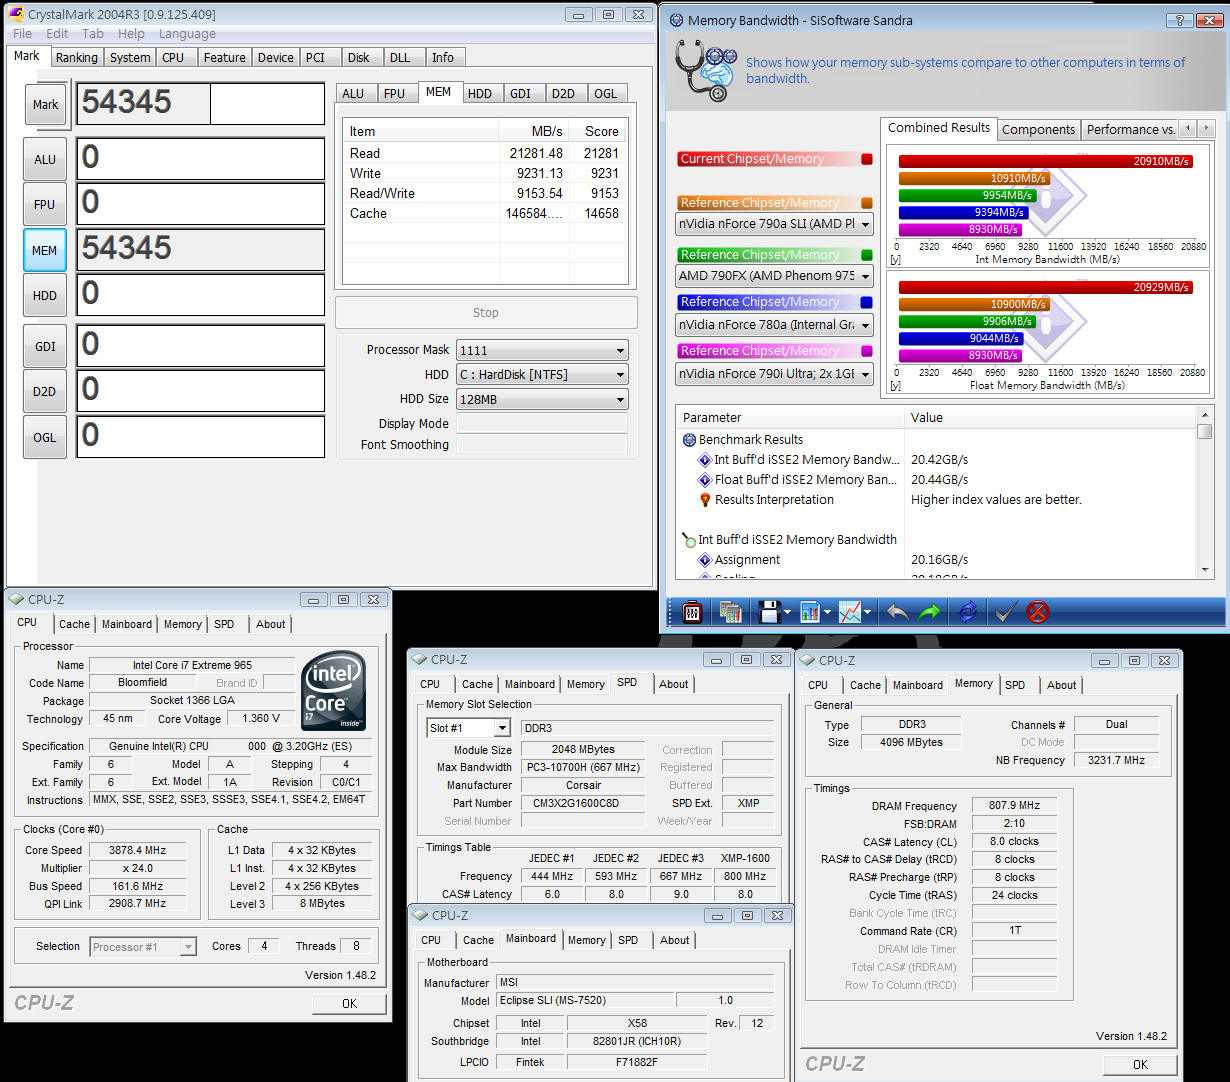1230x1082 pixels.
Task: Click the blue Refresh arrows icon
Action: pos(967,612)
